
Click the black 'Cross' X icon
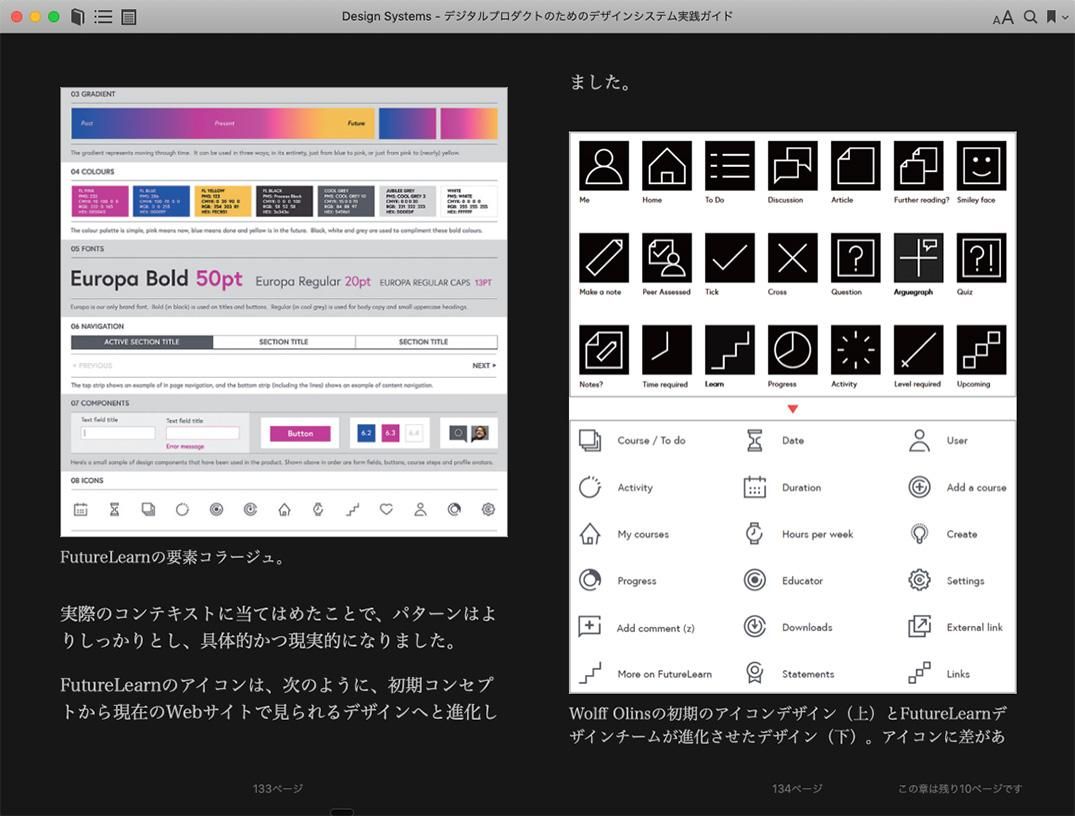793,258
